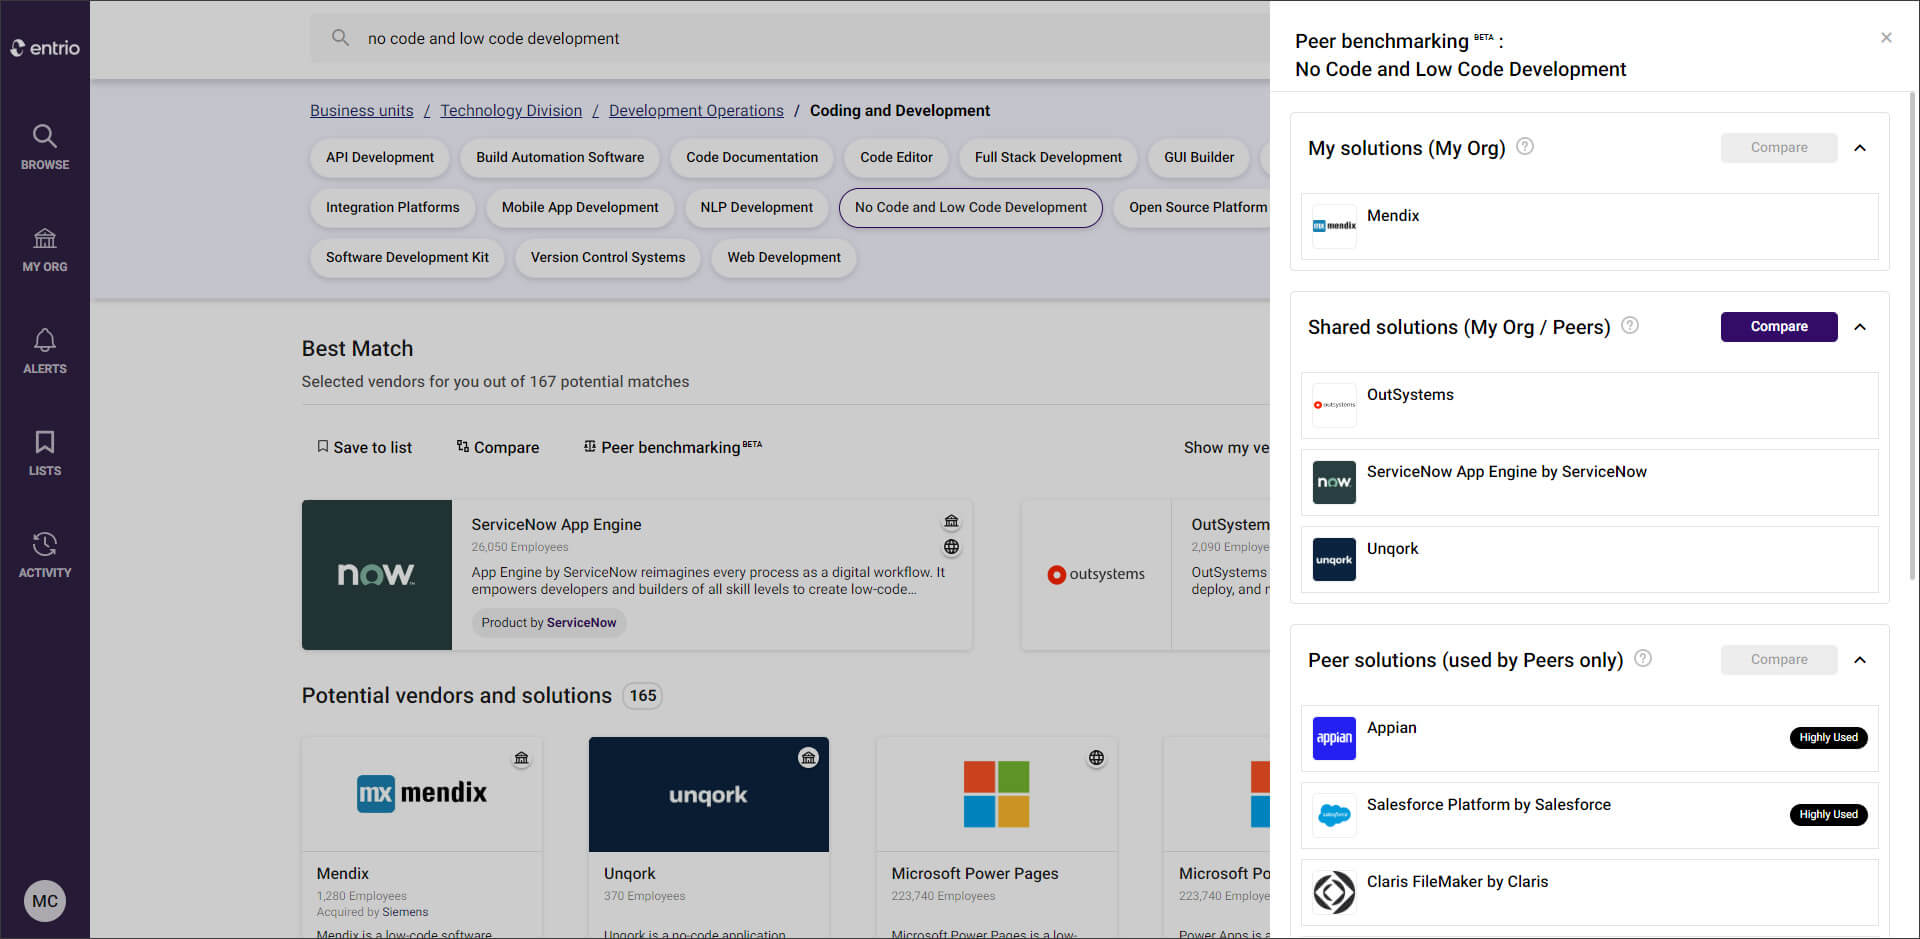Click Highly Used badge on Appian row
This screenshot has width=1920, height=939.
point(1828,738)
